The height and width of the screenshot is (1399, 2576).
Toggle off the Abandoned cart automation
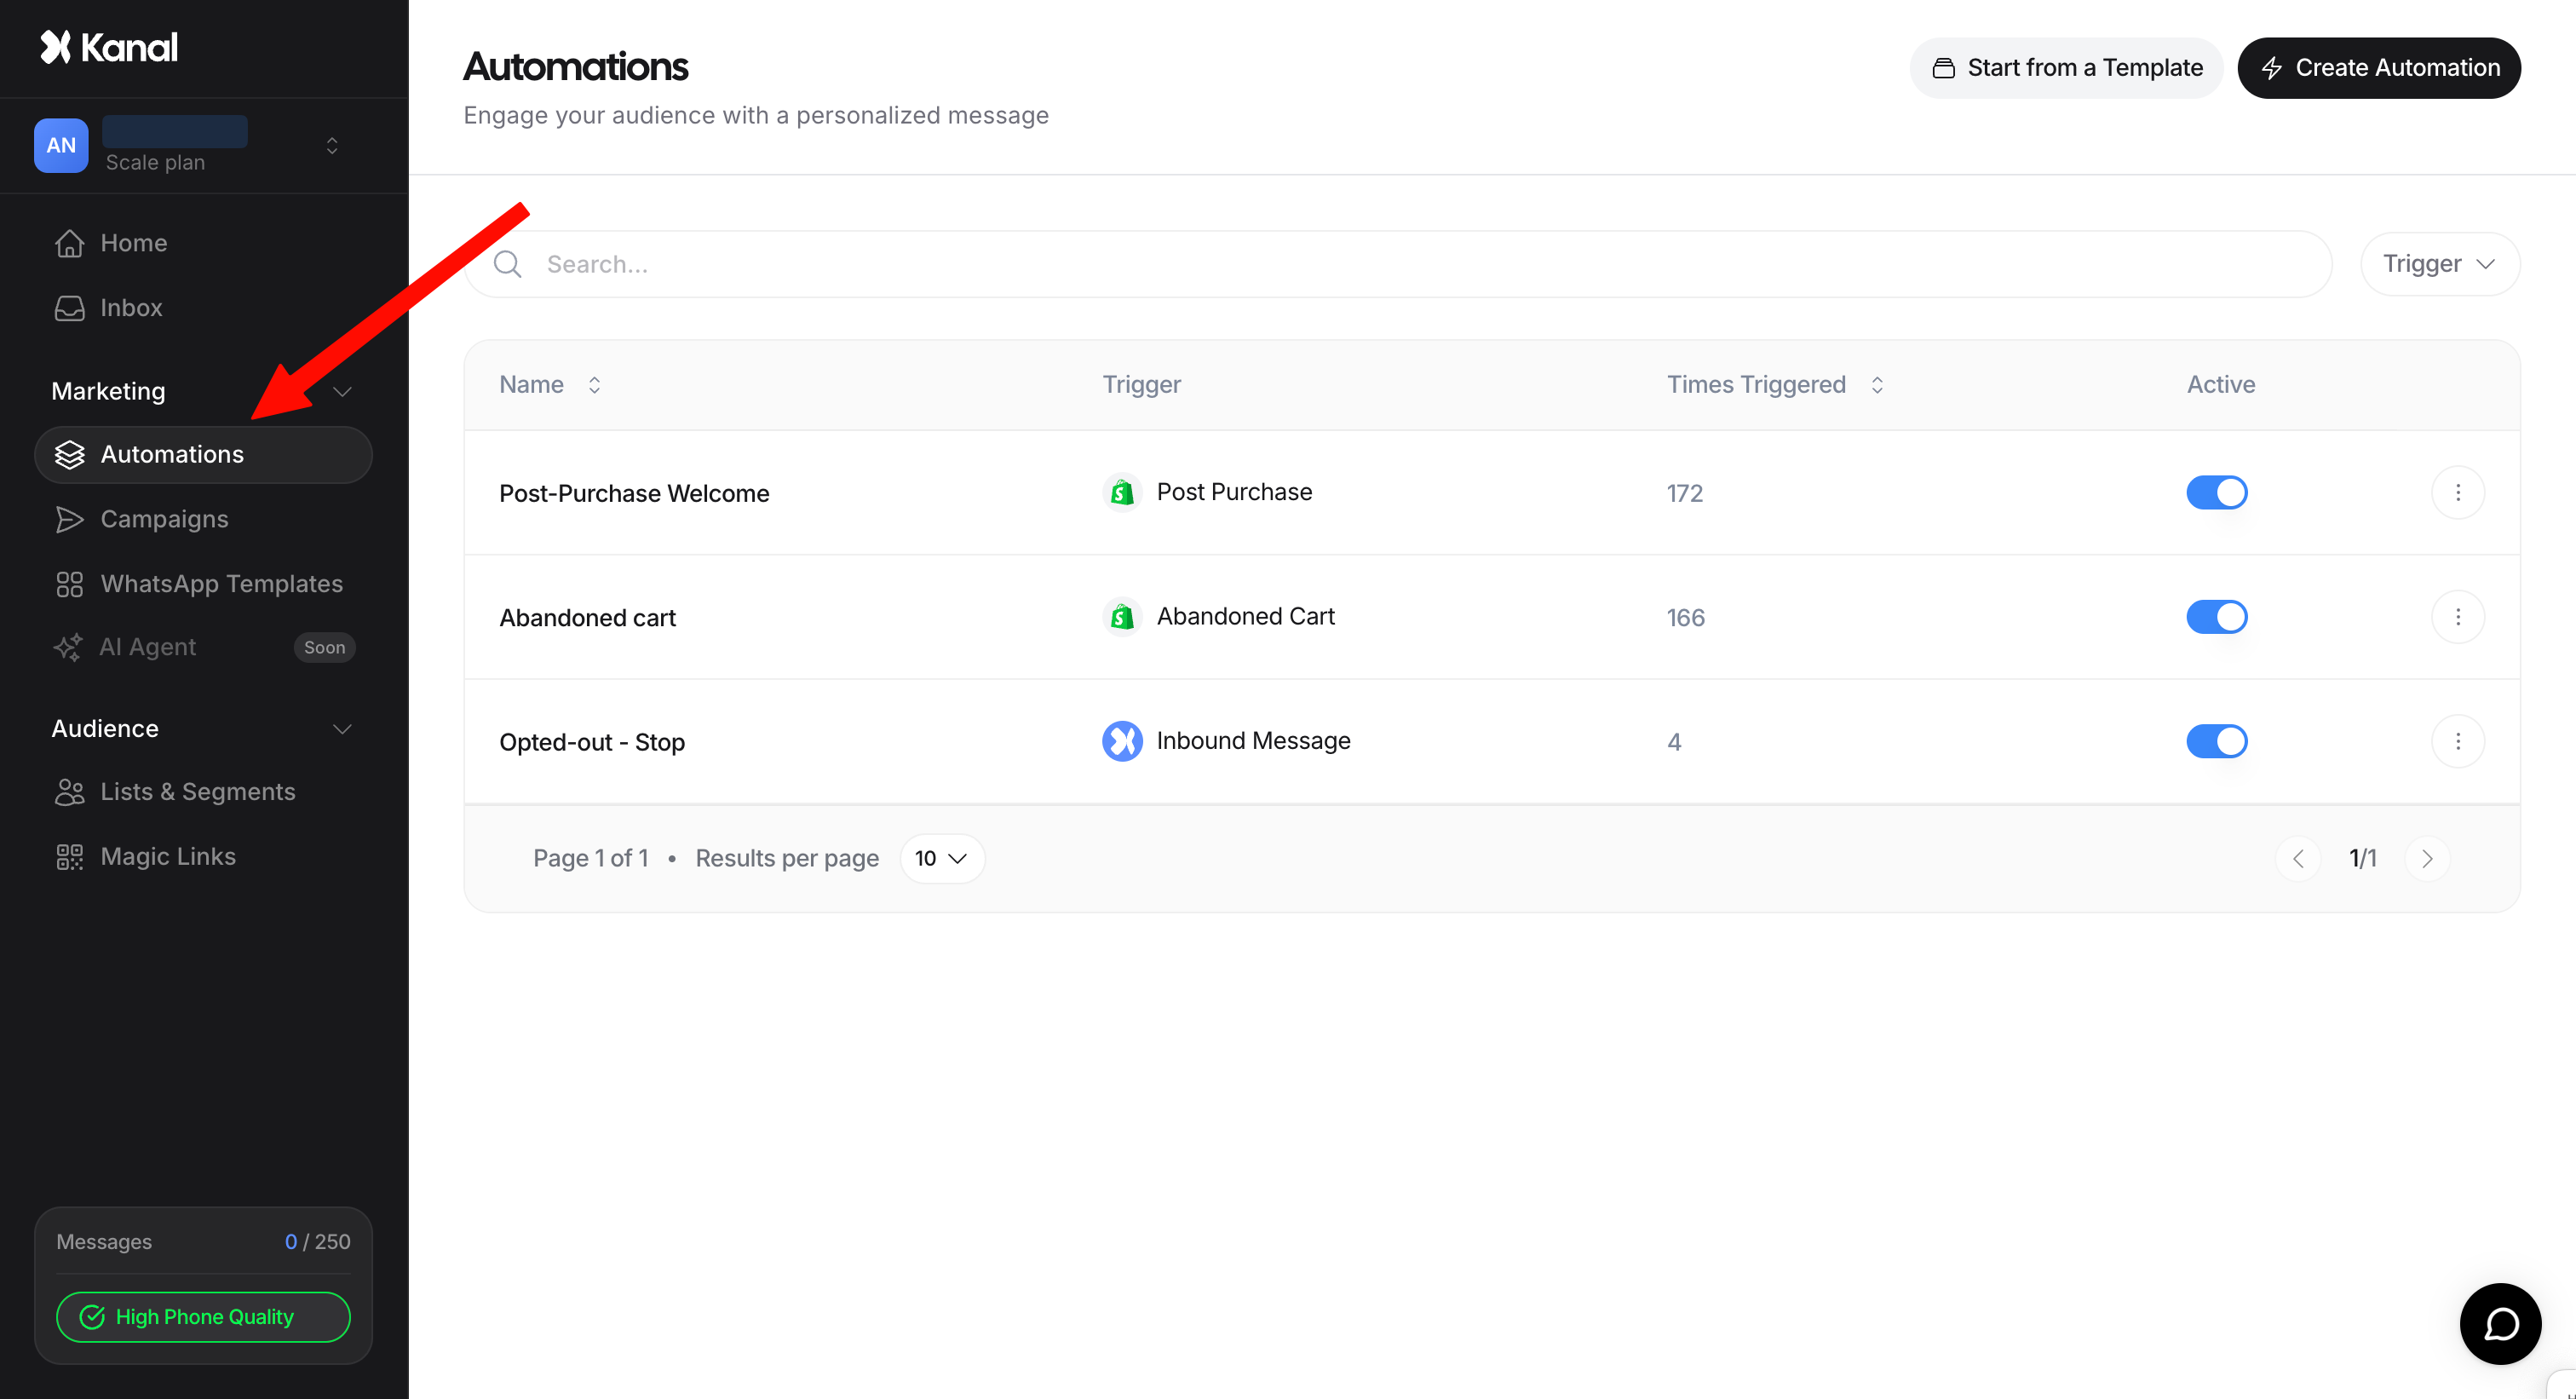(x=2216, y=617)
